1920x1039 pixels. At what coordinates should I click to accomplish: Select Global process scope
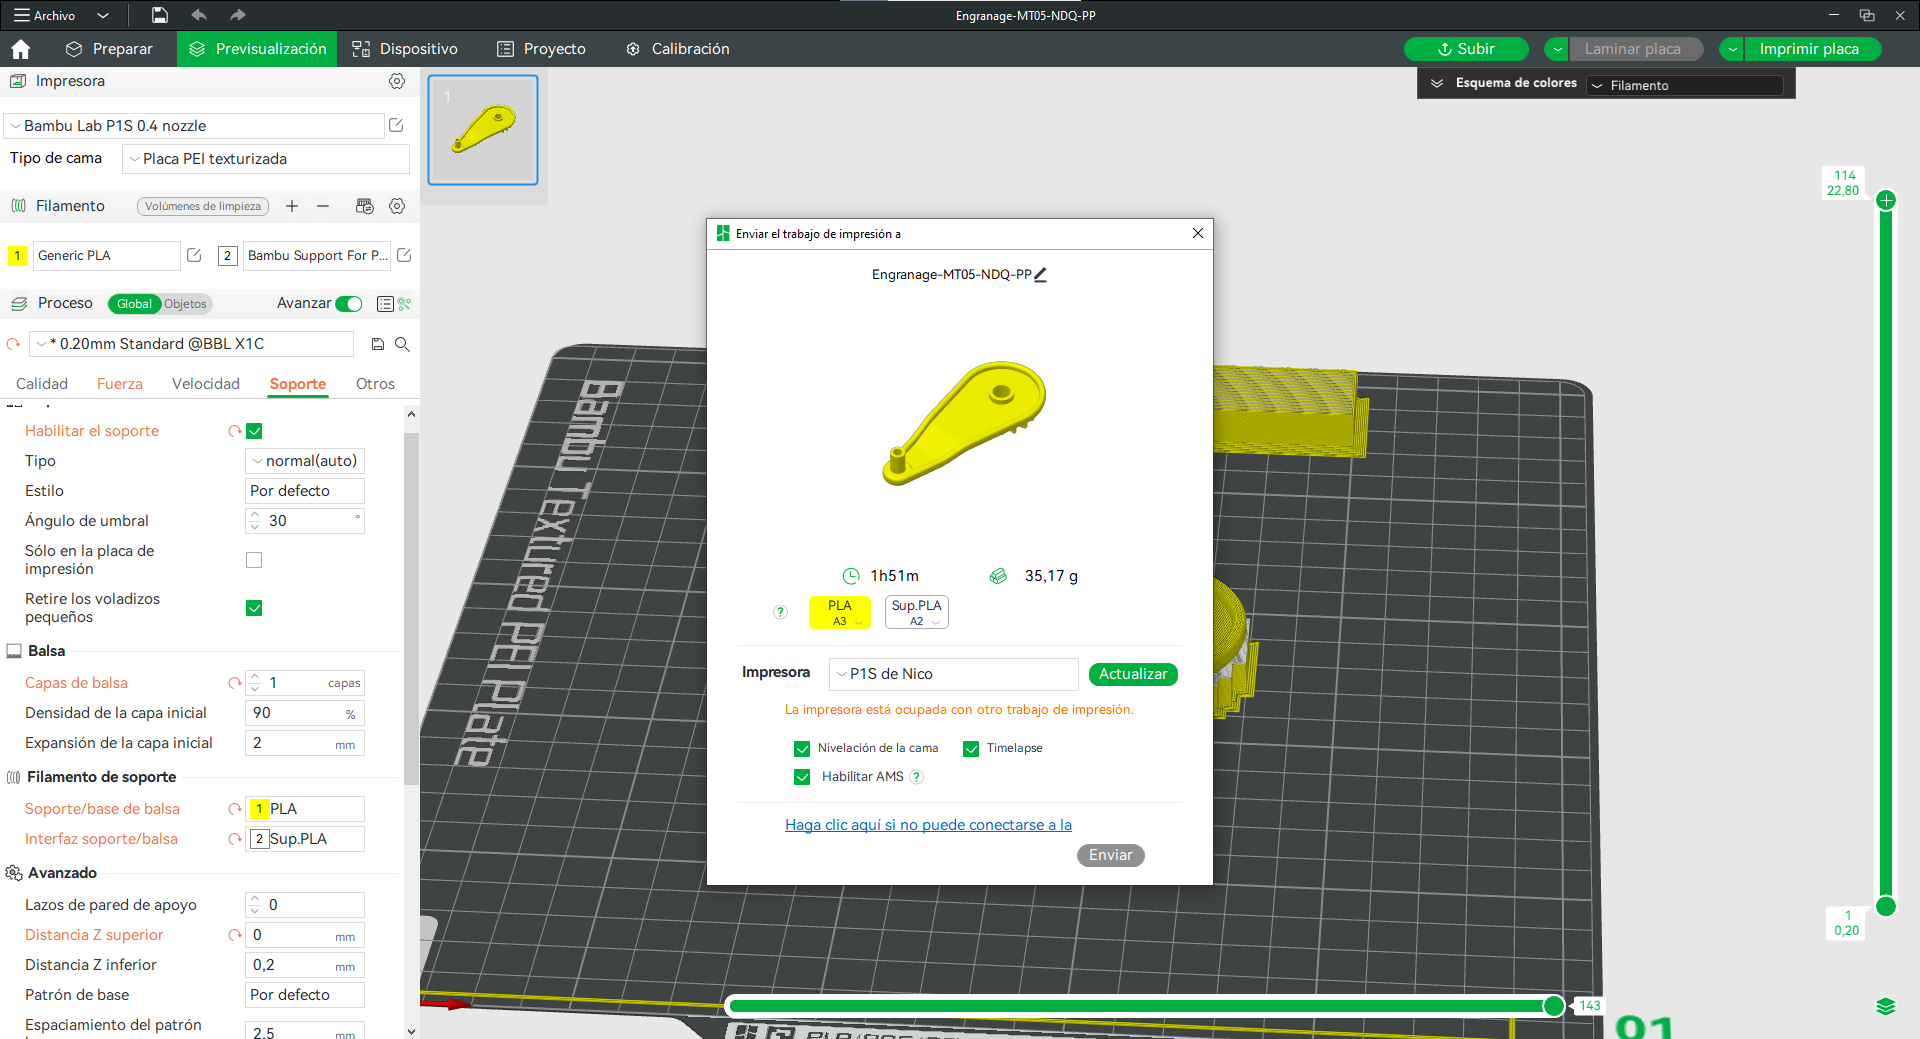[134, 304]
